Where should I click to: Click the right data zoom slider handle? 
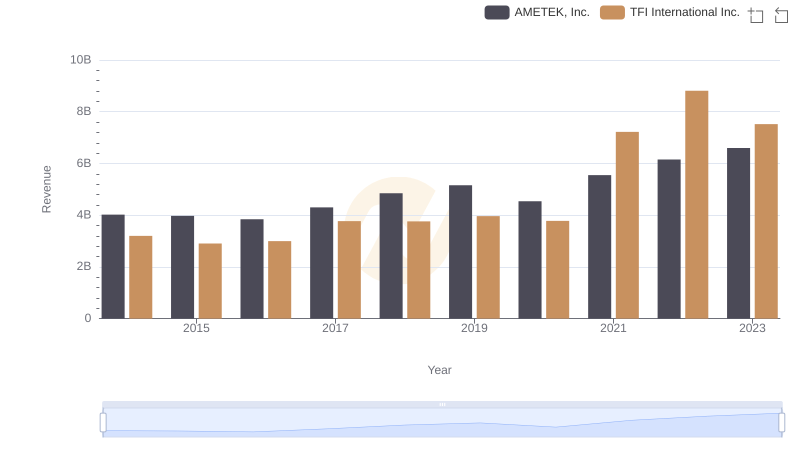(781, 423)
